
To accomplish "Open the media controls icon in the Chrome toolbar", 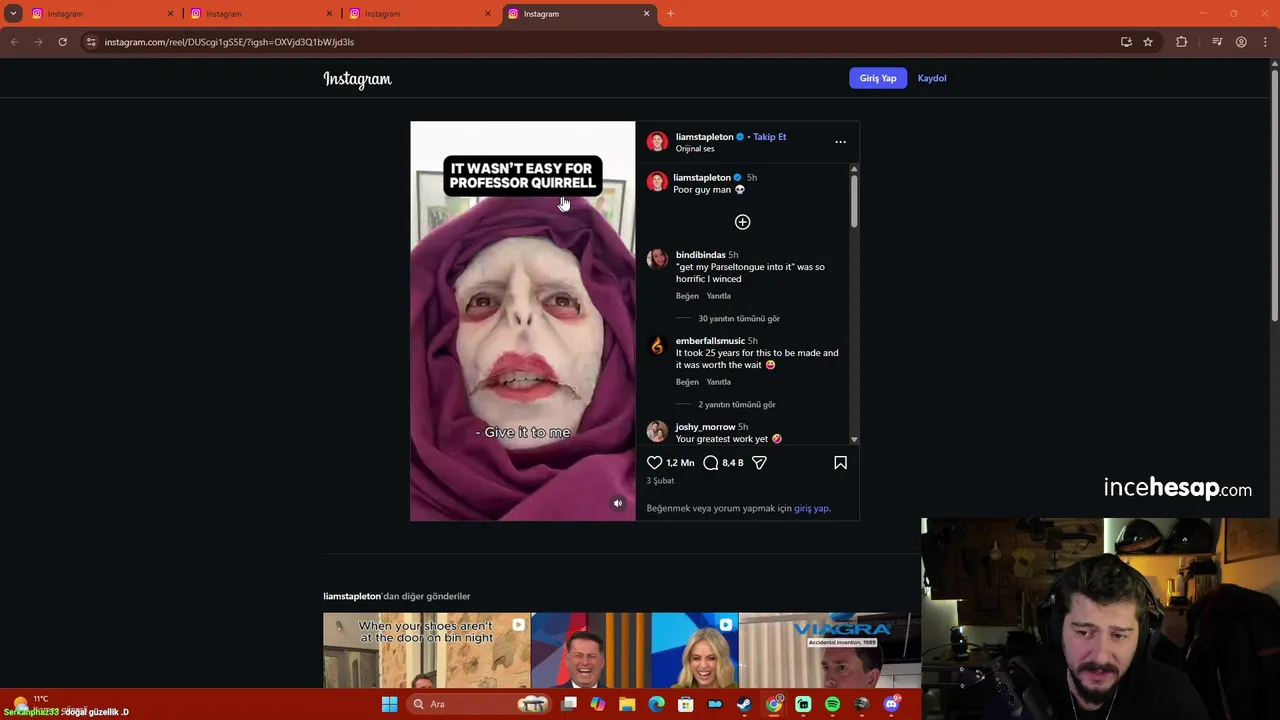I will pyautogui.click(x=1217, y=42).
